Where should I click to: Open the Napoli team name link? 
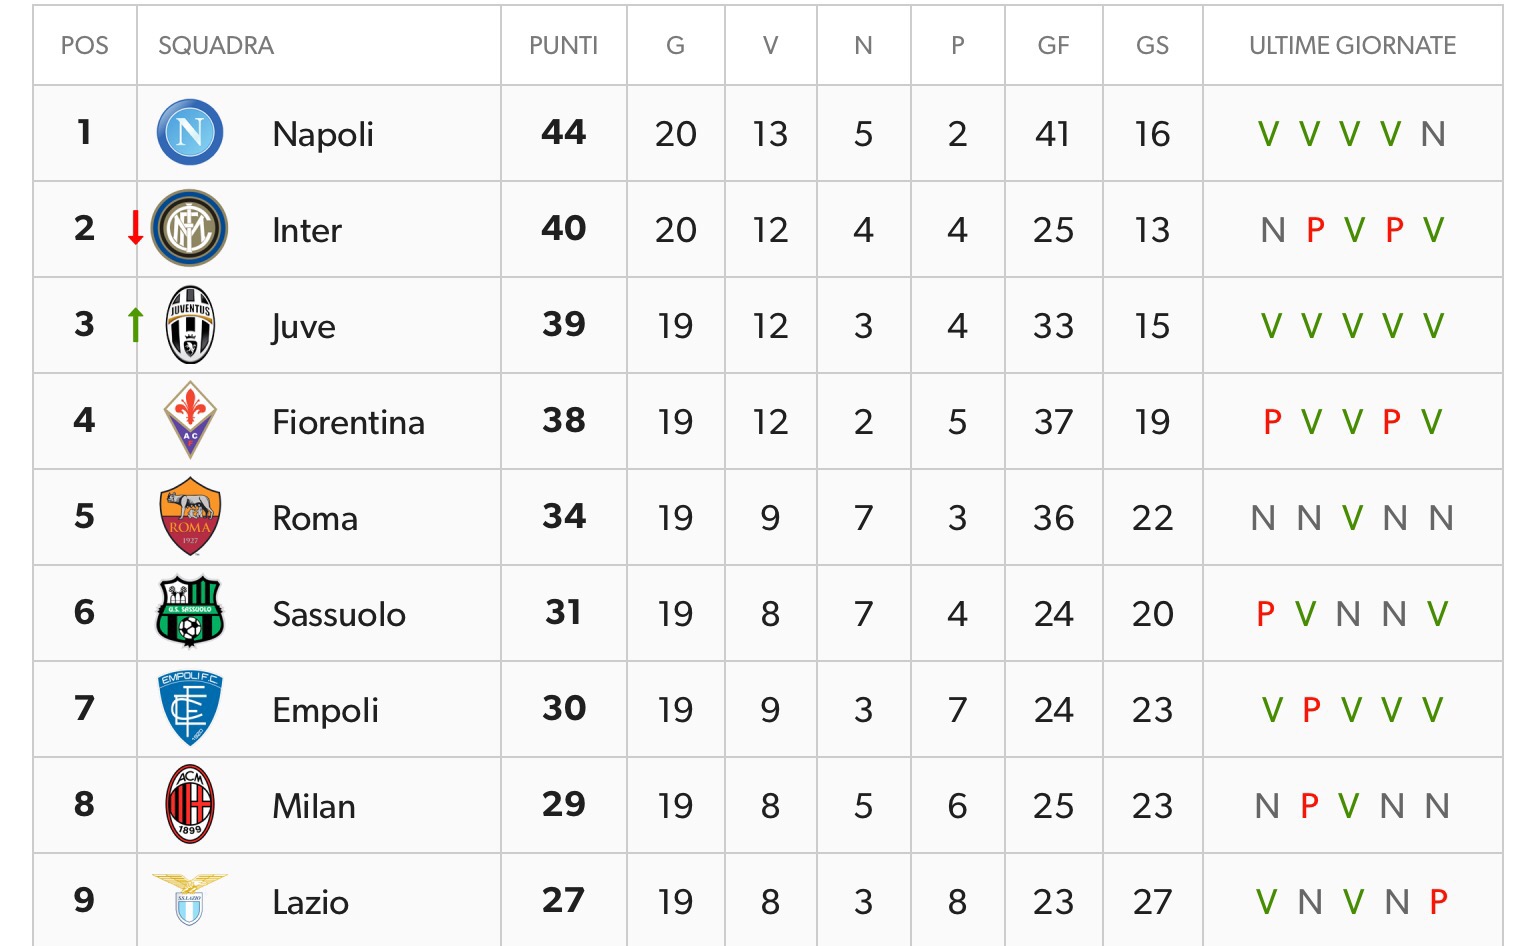(323, 134)
